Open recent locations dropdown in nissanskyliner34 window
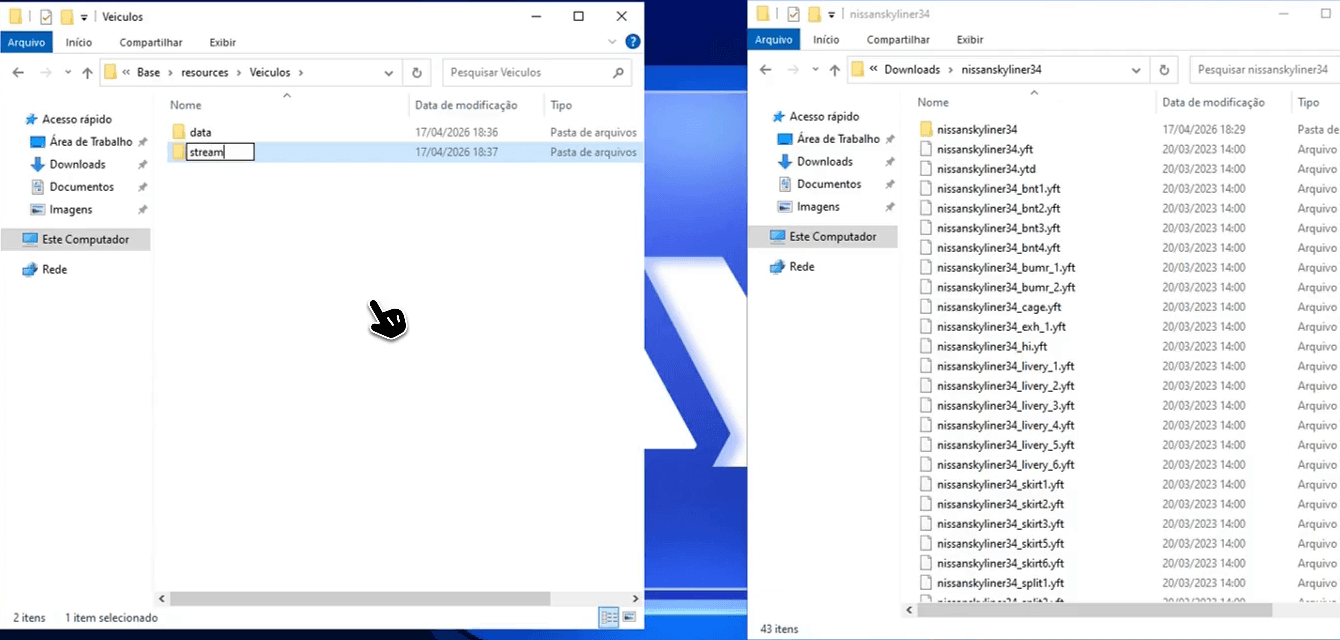 point(815,70)
